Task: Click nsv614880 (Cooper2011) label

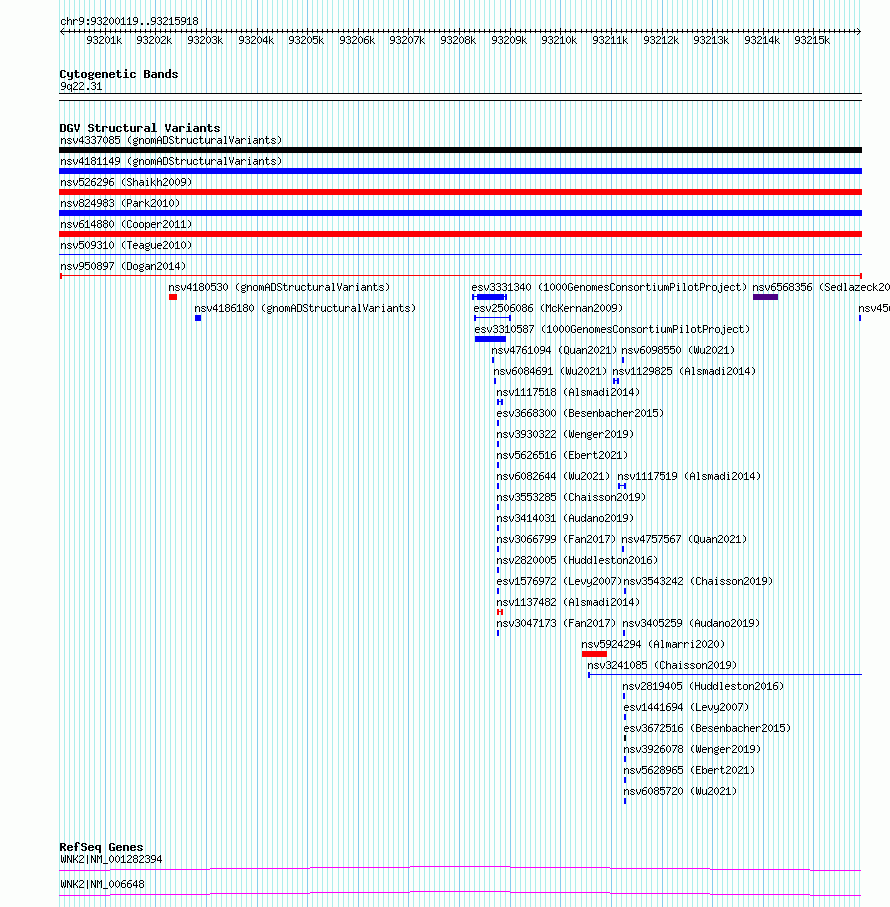Action: coord(126,224)
